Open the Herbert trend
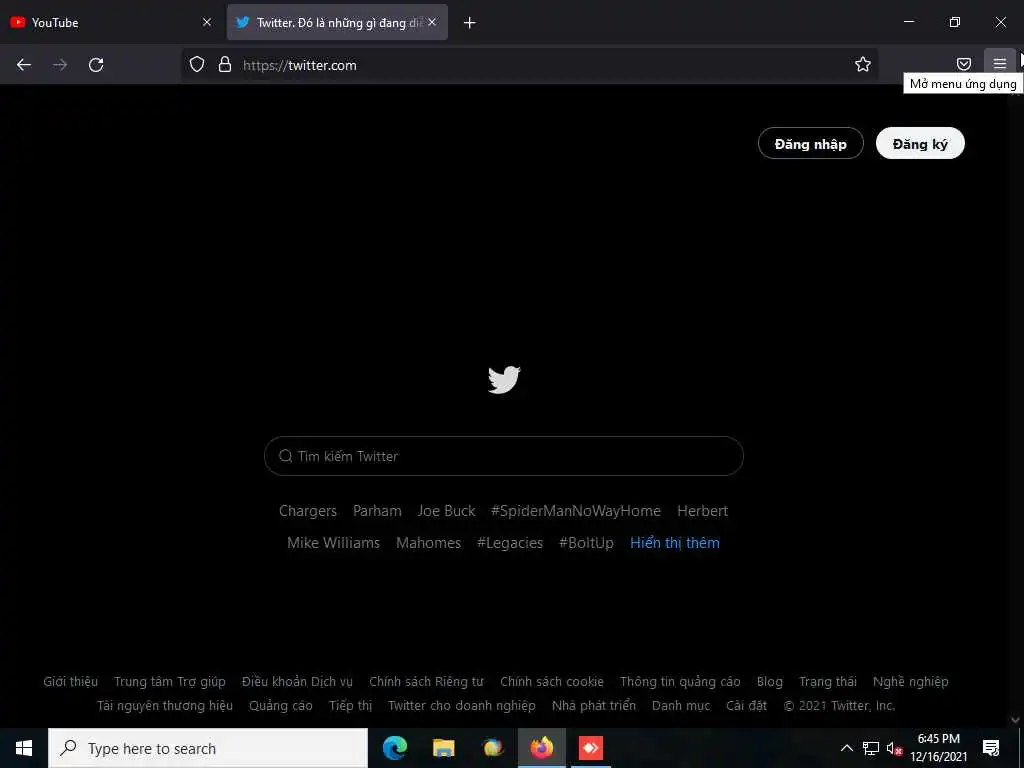The width and height of the screenshot is (1024, 768). 702,511
